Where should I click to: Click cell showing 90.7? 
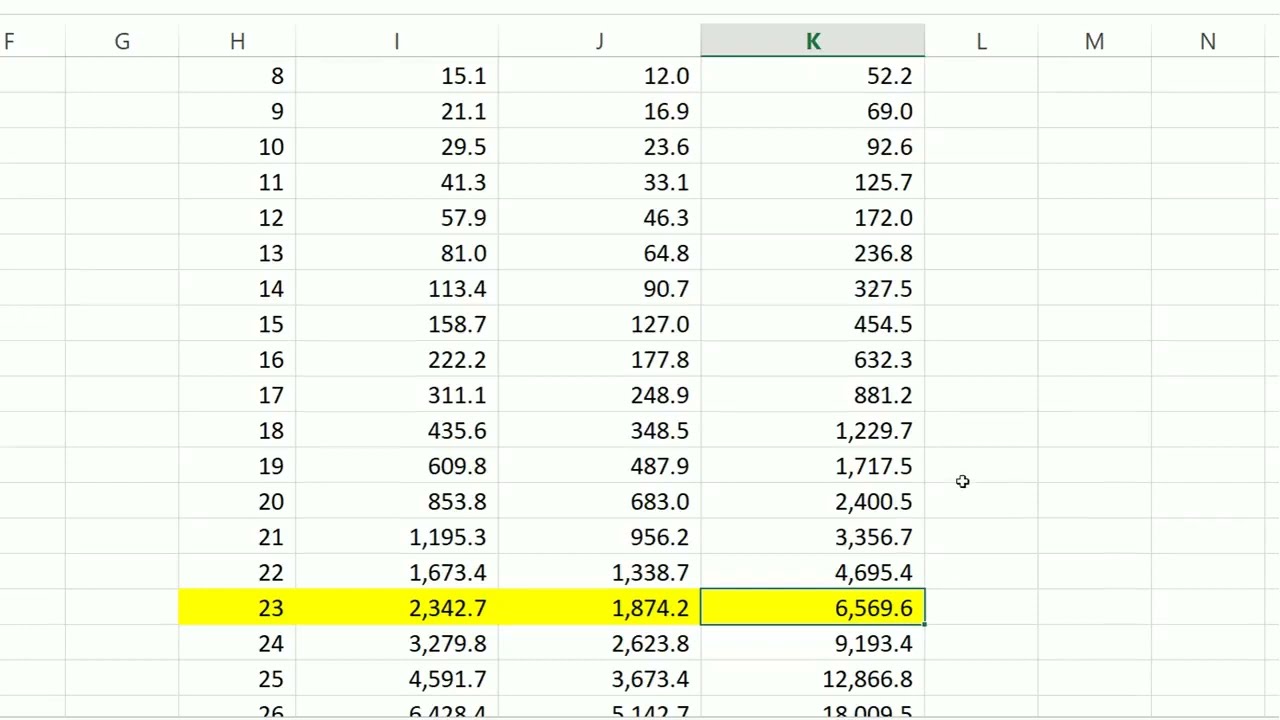pyautogui.click(x=599, y=289)
